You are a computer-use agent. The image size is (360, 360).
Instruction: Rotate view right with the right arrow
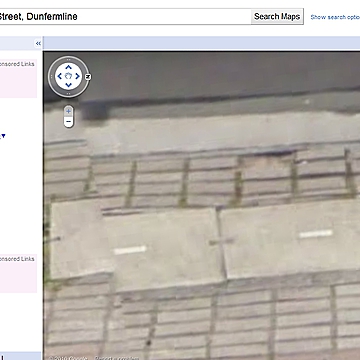(x=77, y=76)
